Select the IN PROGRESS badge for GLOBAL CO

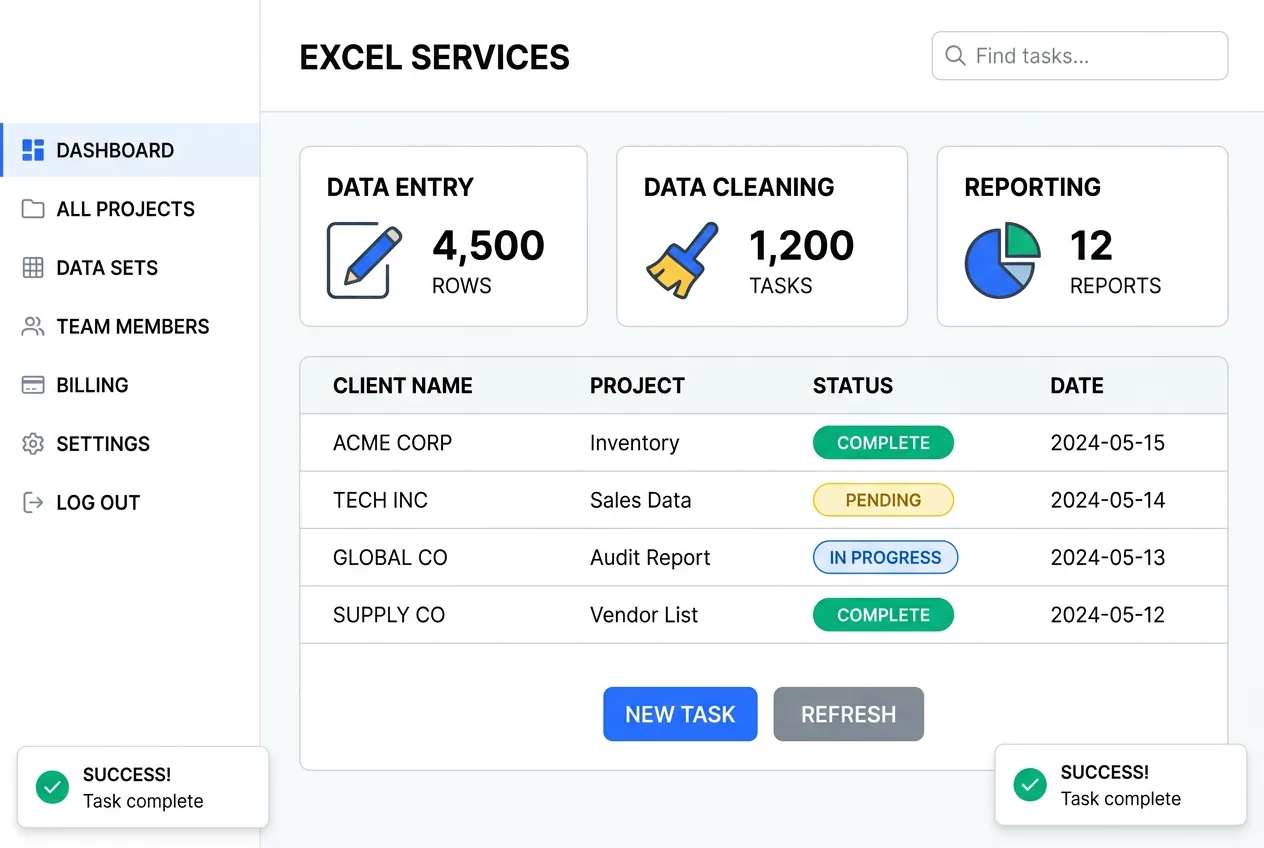pyautogui.click(x=885, y=557)
